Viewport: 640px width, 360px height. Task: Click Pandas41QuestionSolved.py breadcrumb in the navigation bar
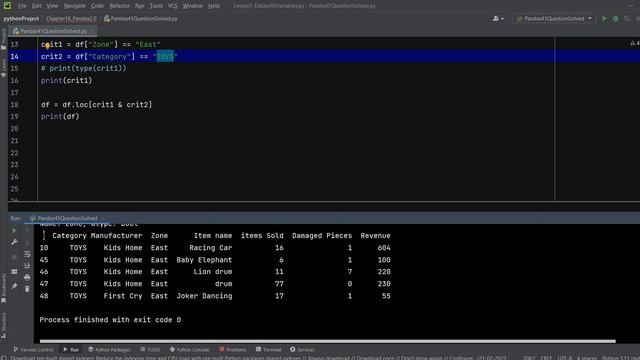pyautogui.click(x=141, y=19)
